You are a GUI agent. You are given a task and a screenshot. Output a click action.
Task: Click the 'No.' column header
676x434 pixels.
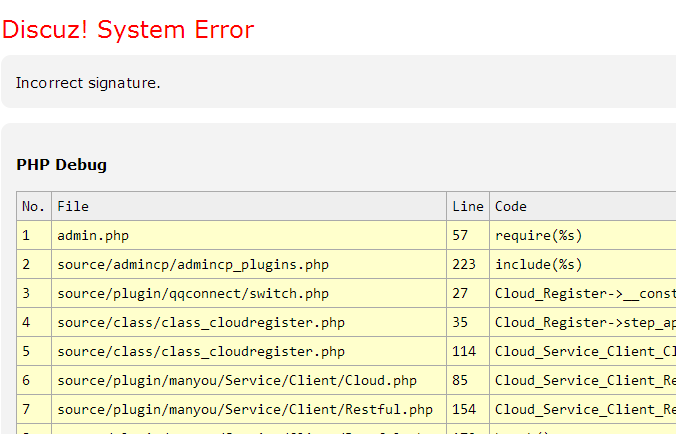click(x=34, y=206)
